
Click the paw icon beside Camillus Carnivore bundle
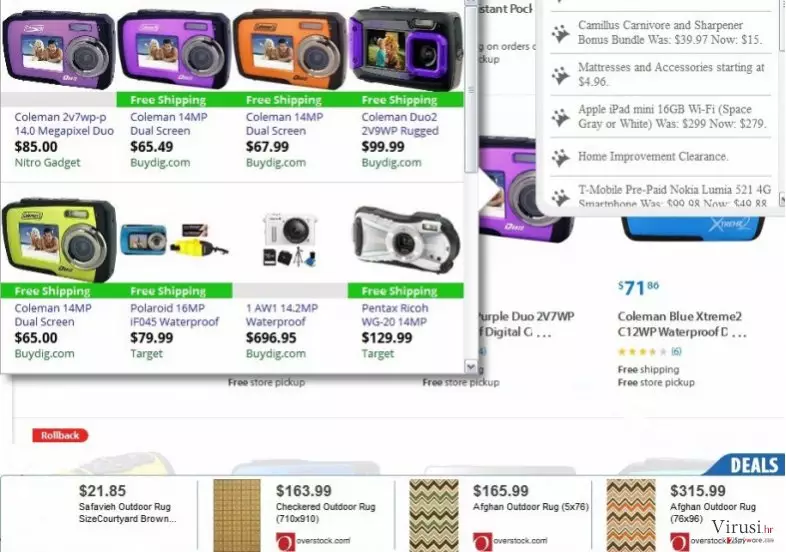pyautogui.click(x=561, y=33)
